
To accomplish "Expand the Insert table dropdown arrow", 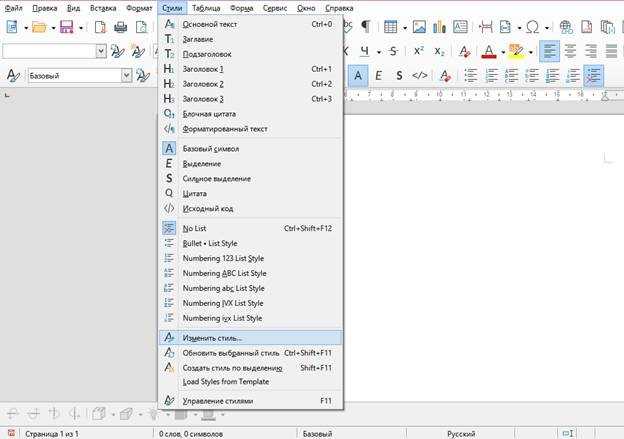I will 404,28.
